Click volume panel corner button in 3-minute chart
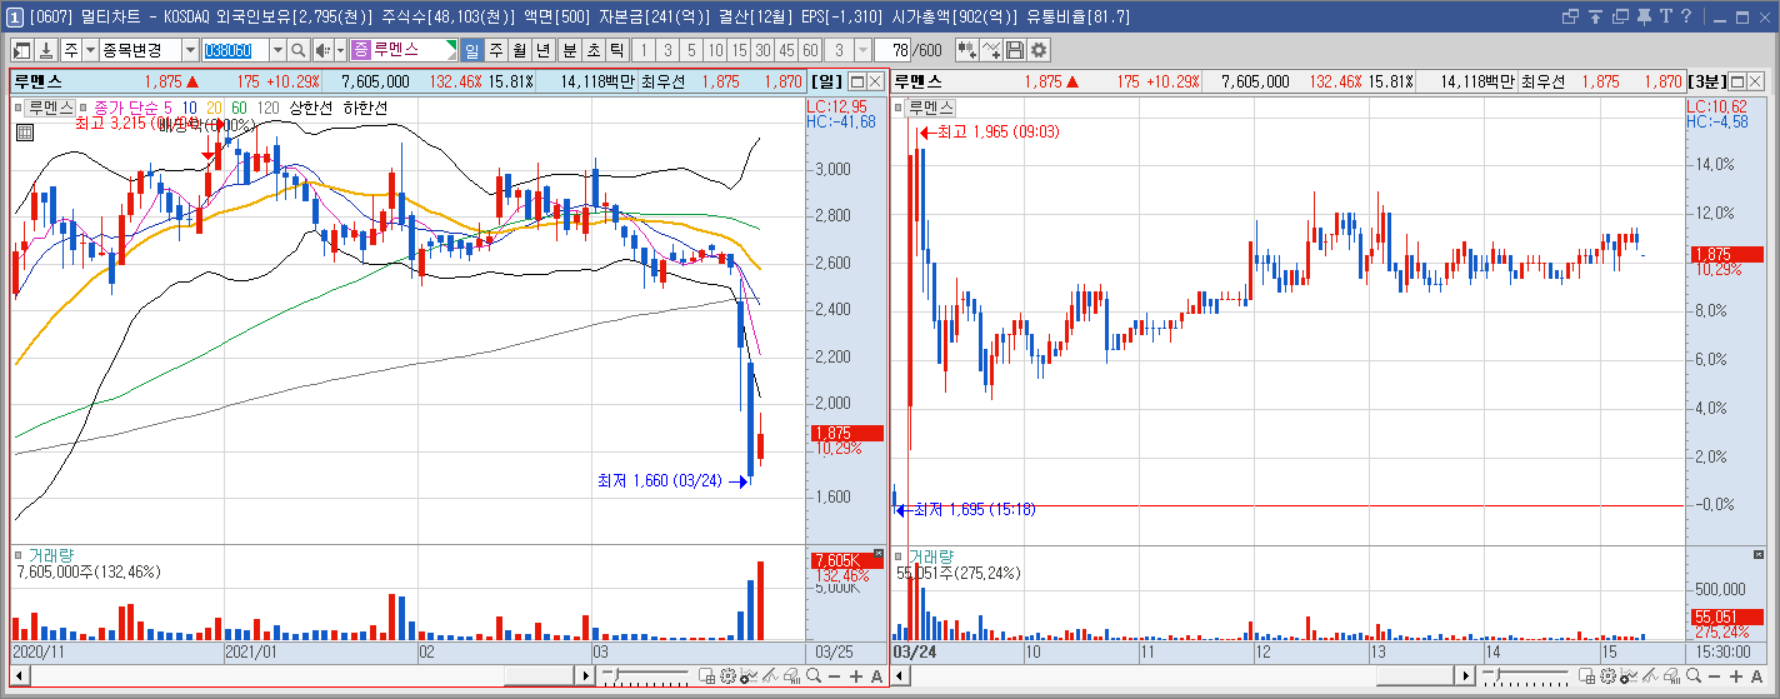Image resolution: width=1780 pixels, height=699 pixels. [1758, 554]
